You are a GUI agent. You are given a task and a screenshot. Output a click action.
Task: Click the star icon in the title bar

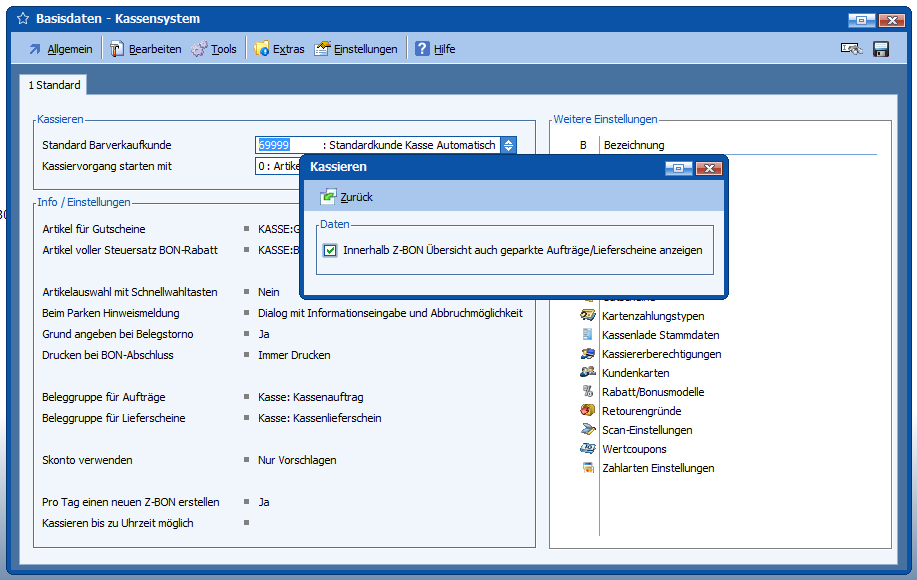pyautogui.click(x=22, y=19)
